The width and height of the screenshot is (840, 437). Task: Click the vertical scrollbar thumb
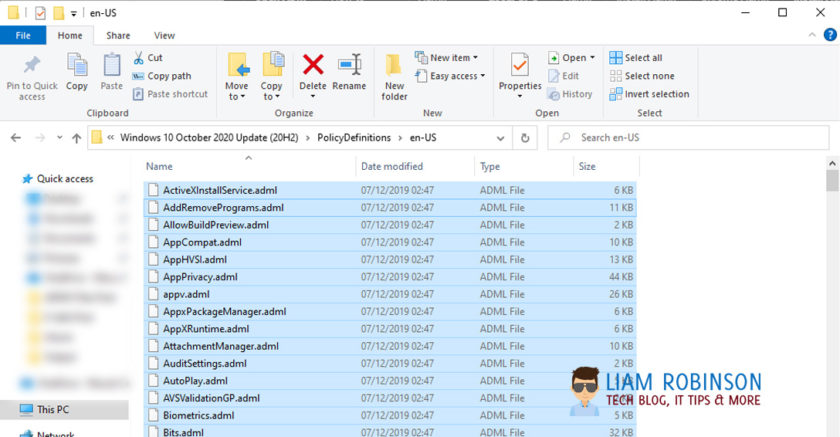pyautogui.click(x=832, y=180)
